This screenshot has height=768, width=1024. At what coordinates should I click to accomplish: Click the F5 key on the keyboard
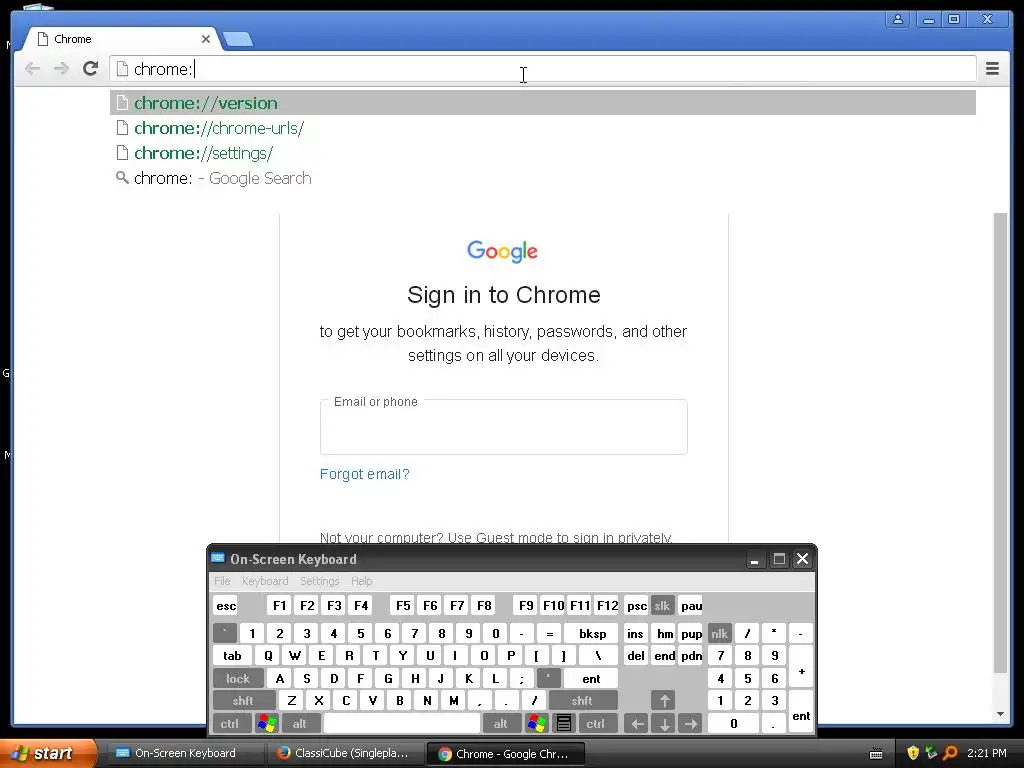(x=403, y=606)
